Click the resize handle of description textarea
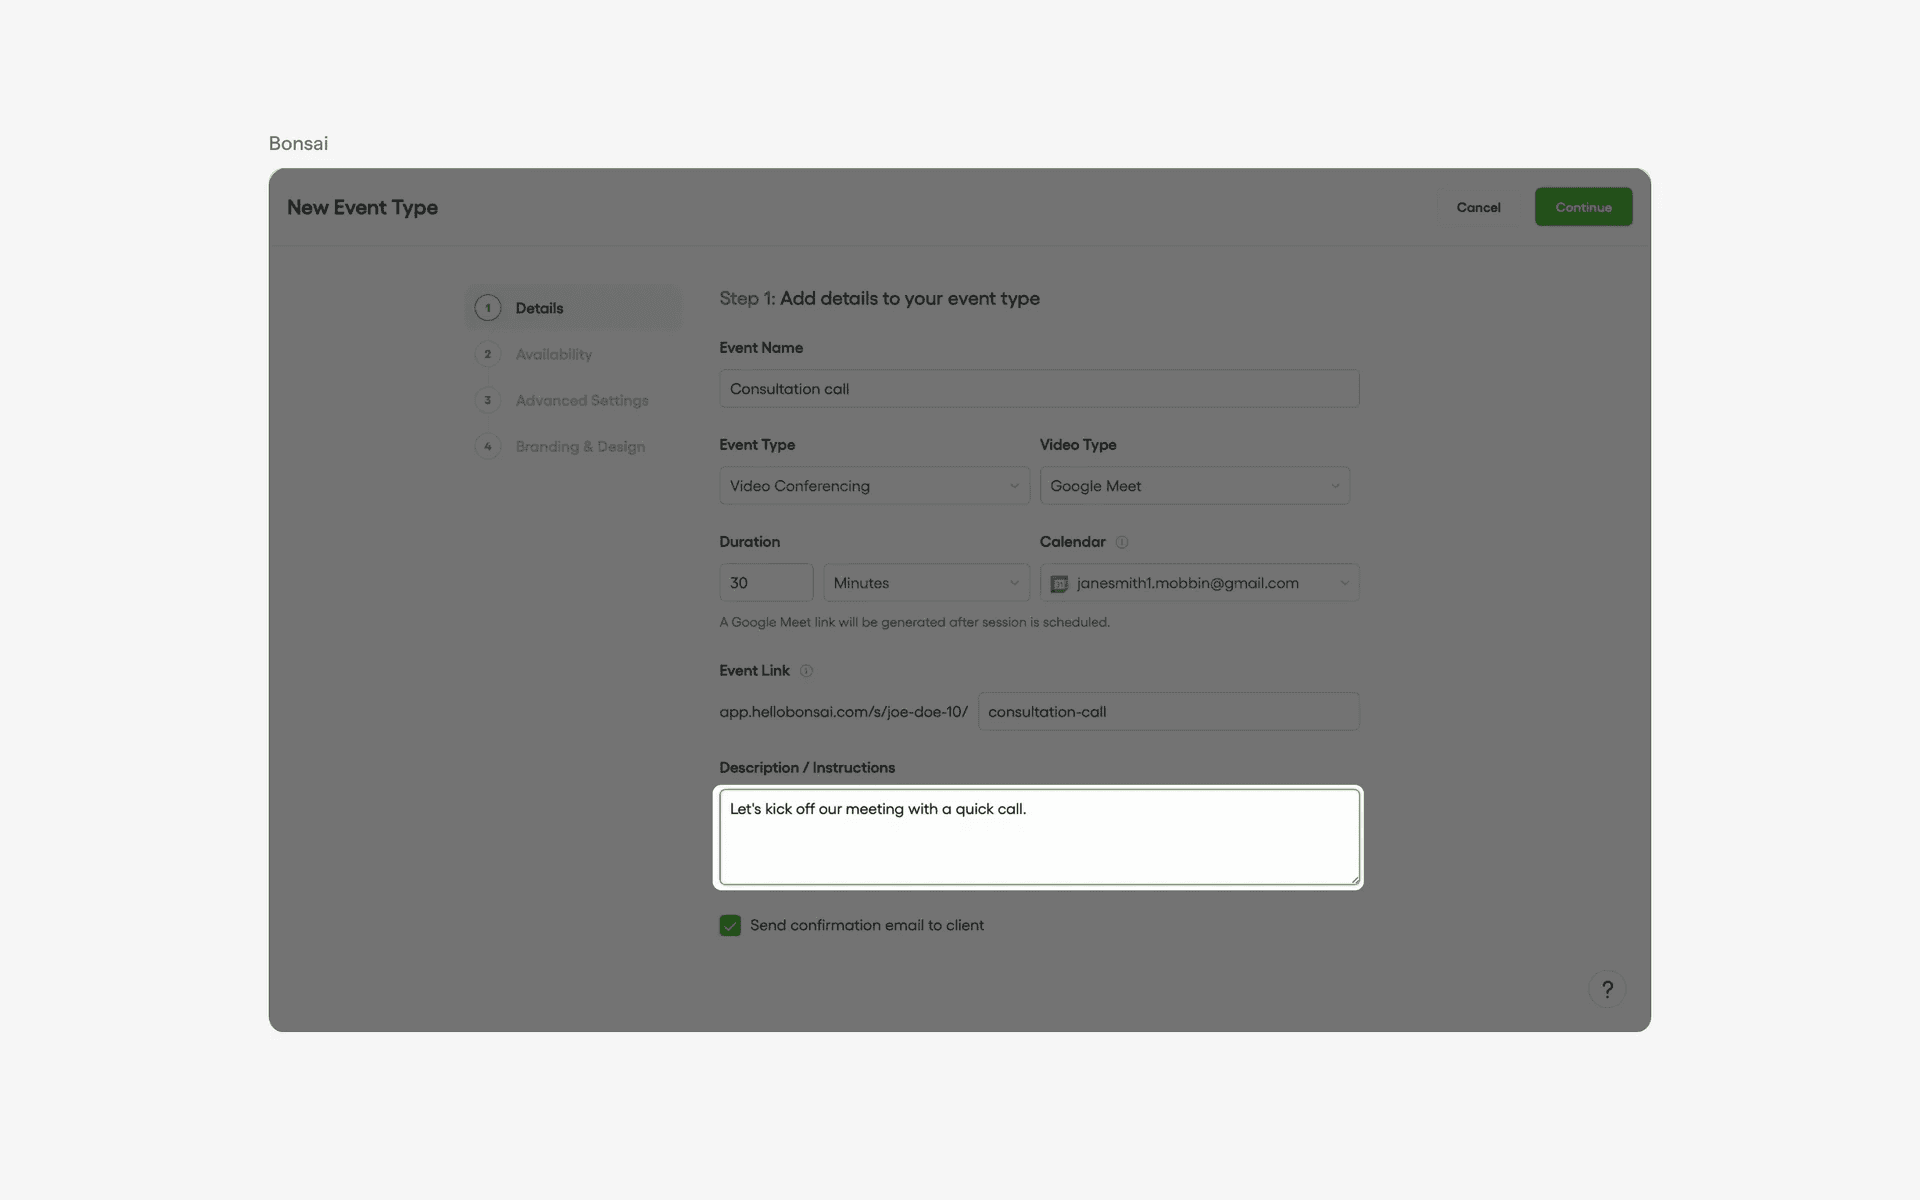Viewport: 1920px width, 1200px height. (1354, 879)
